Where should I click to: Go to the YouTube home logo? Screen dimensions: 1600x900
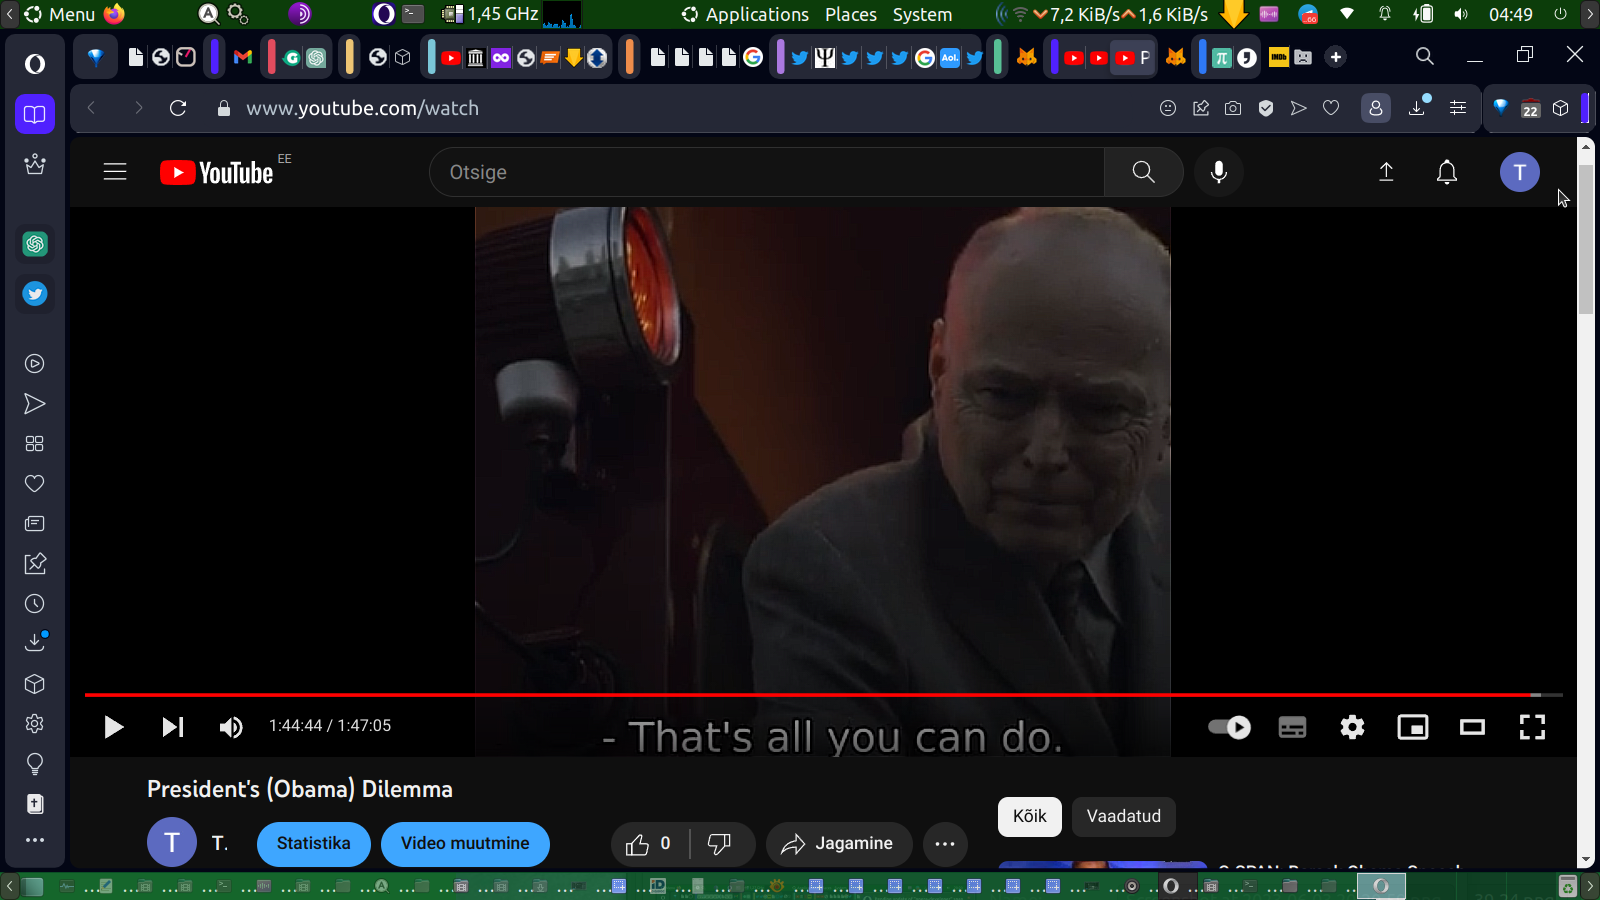coord(217,173)
